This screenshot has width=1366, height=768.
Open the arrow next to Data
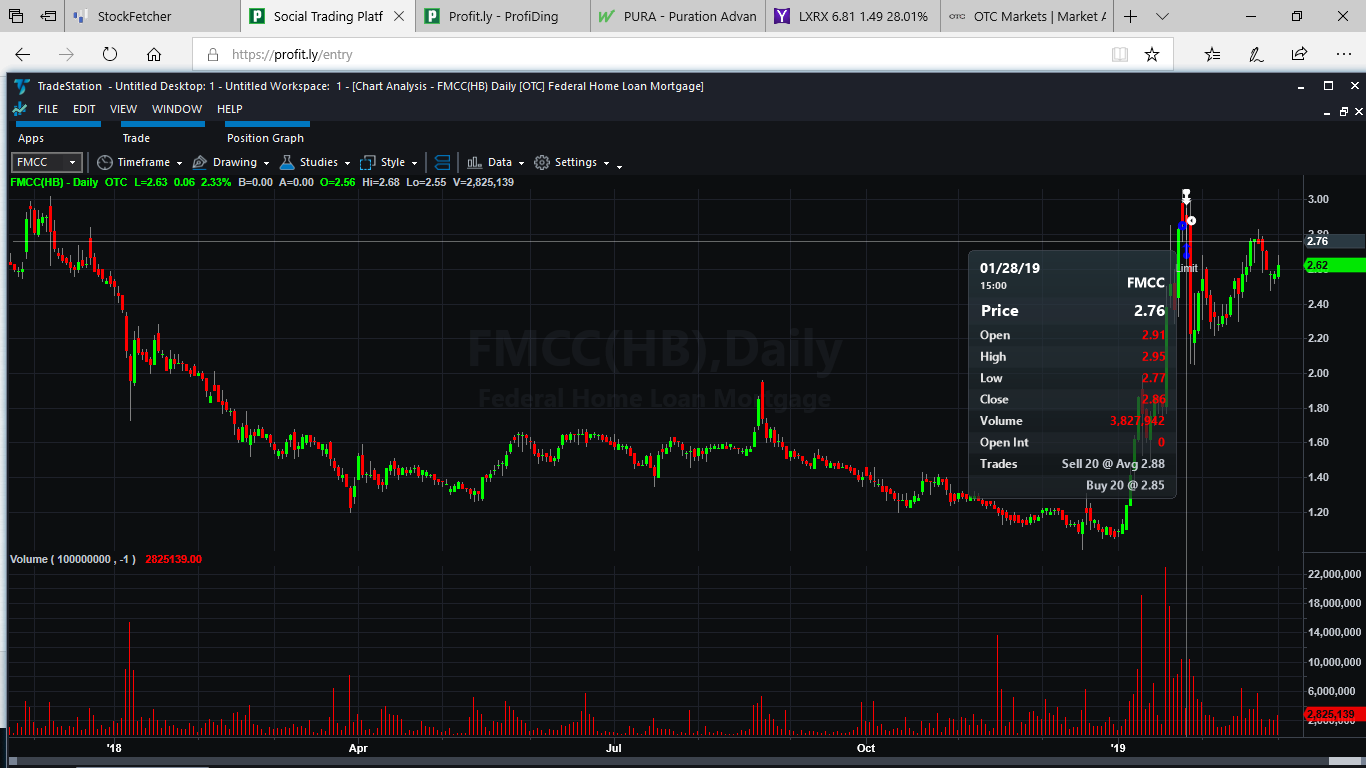pos(521,163)
